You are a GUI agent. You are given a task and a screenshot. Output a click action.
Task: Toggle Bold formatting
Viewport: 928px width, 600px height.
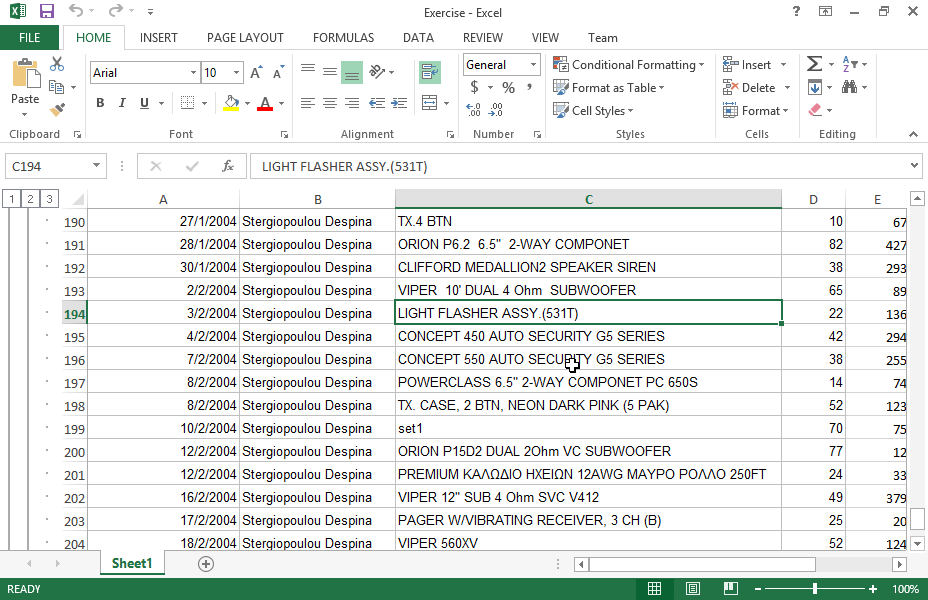tap(100, 103)
